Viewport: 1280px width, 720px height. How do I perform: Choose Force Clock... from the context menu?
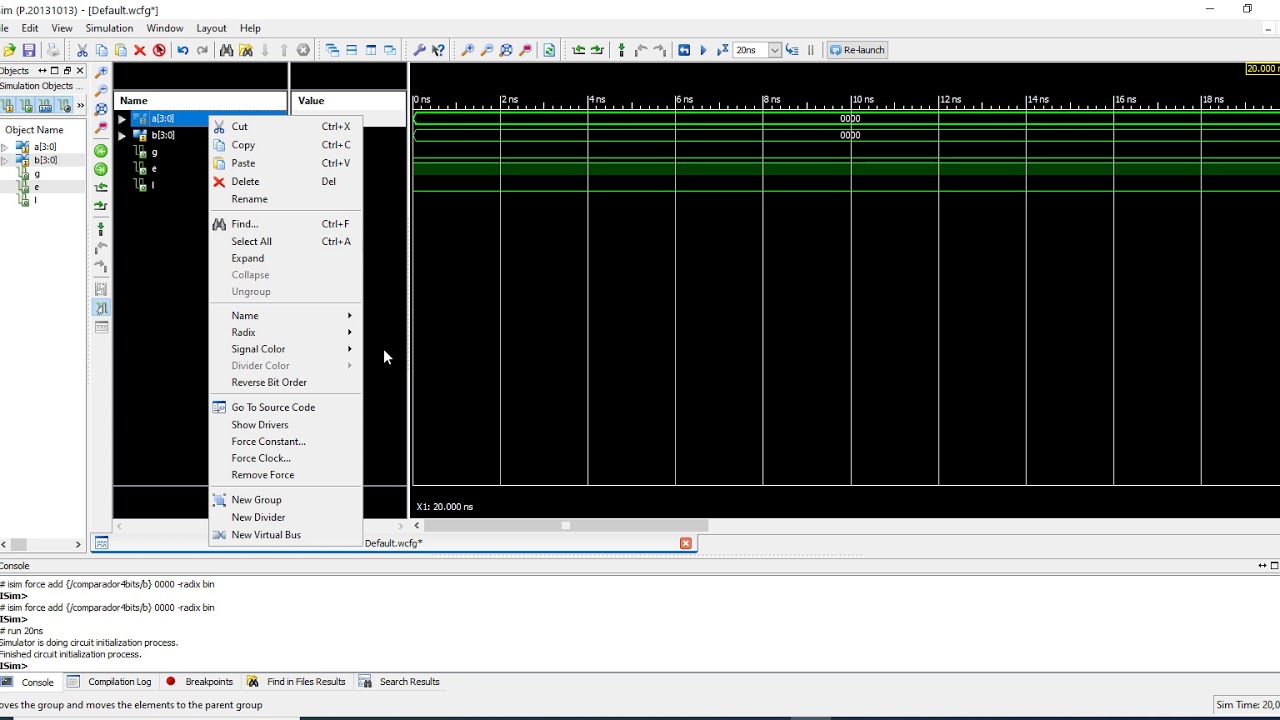click(x=285, y=458)
